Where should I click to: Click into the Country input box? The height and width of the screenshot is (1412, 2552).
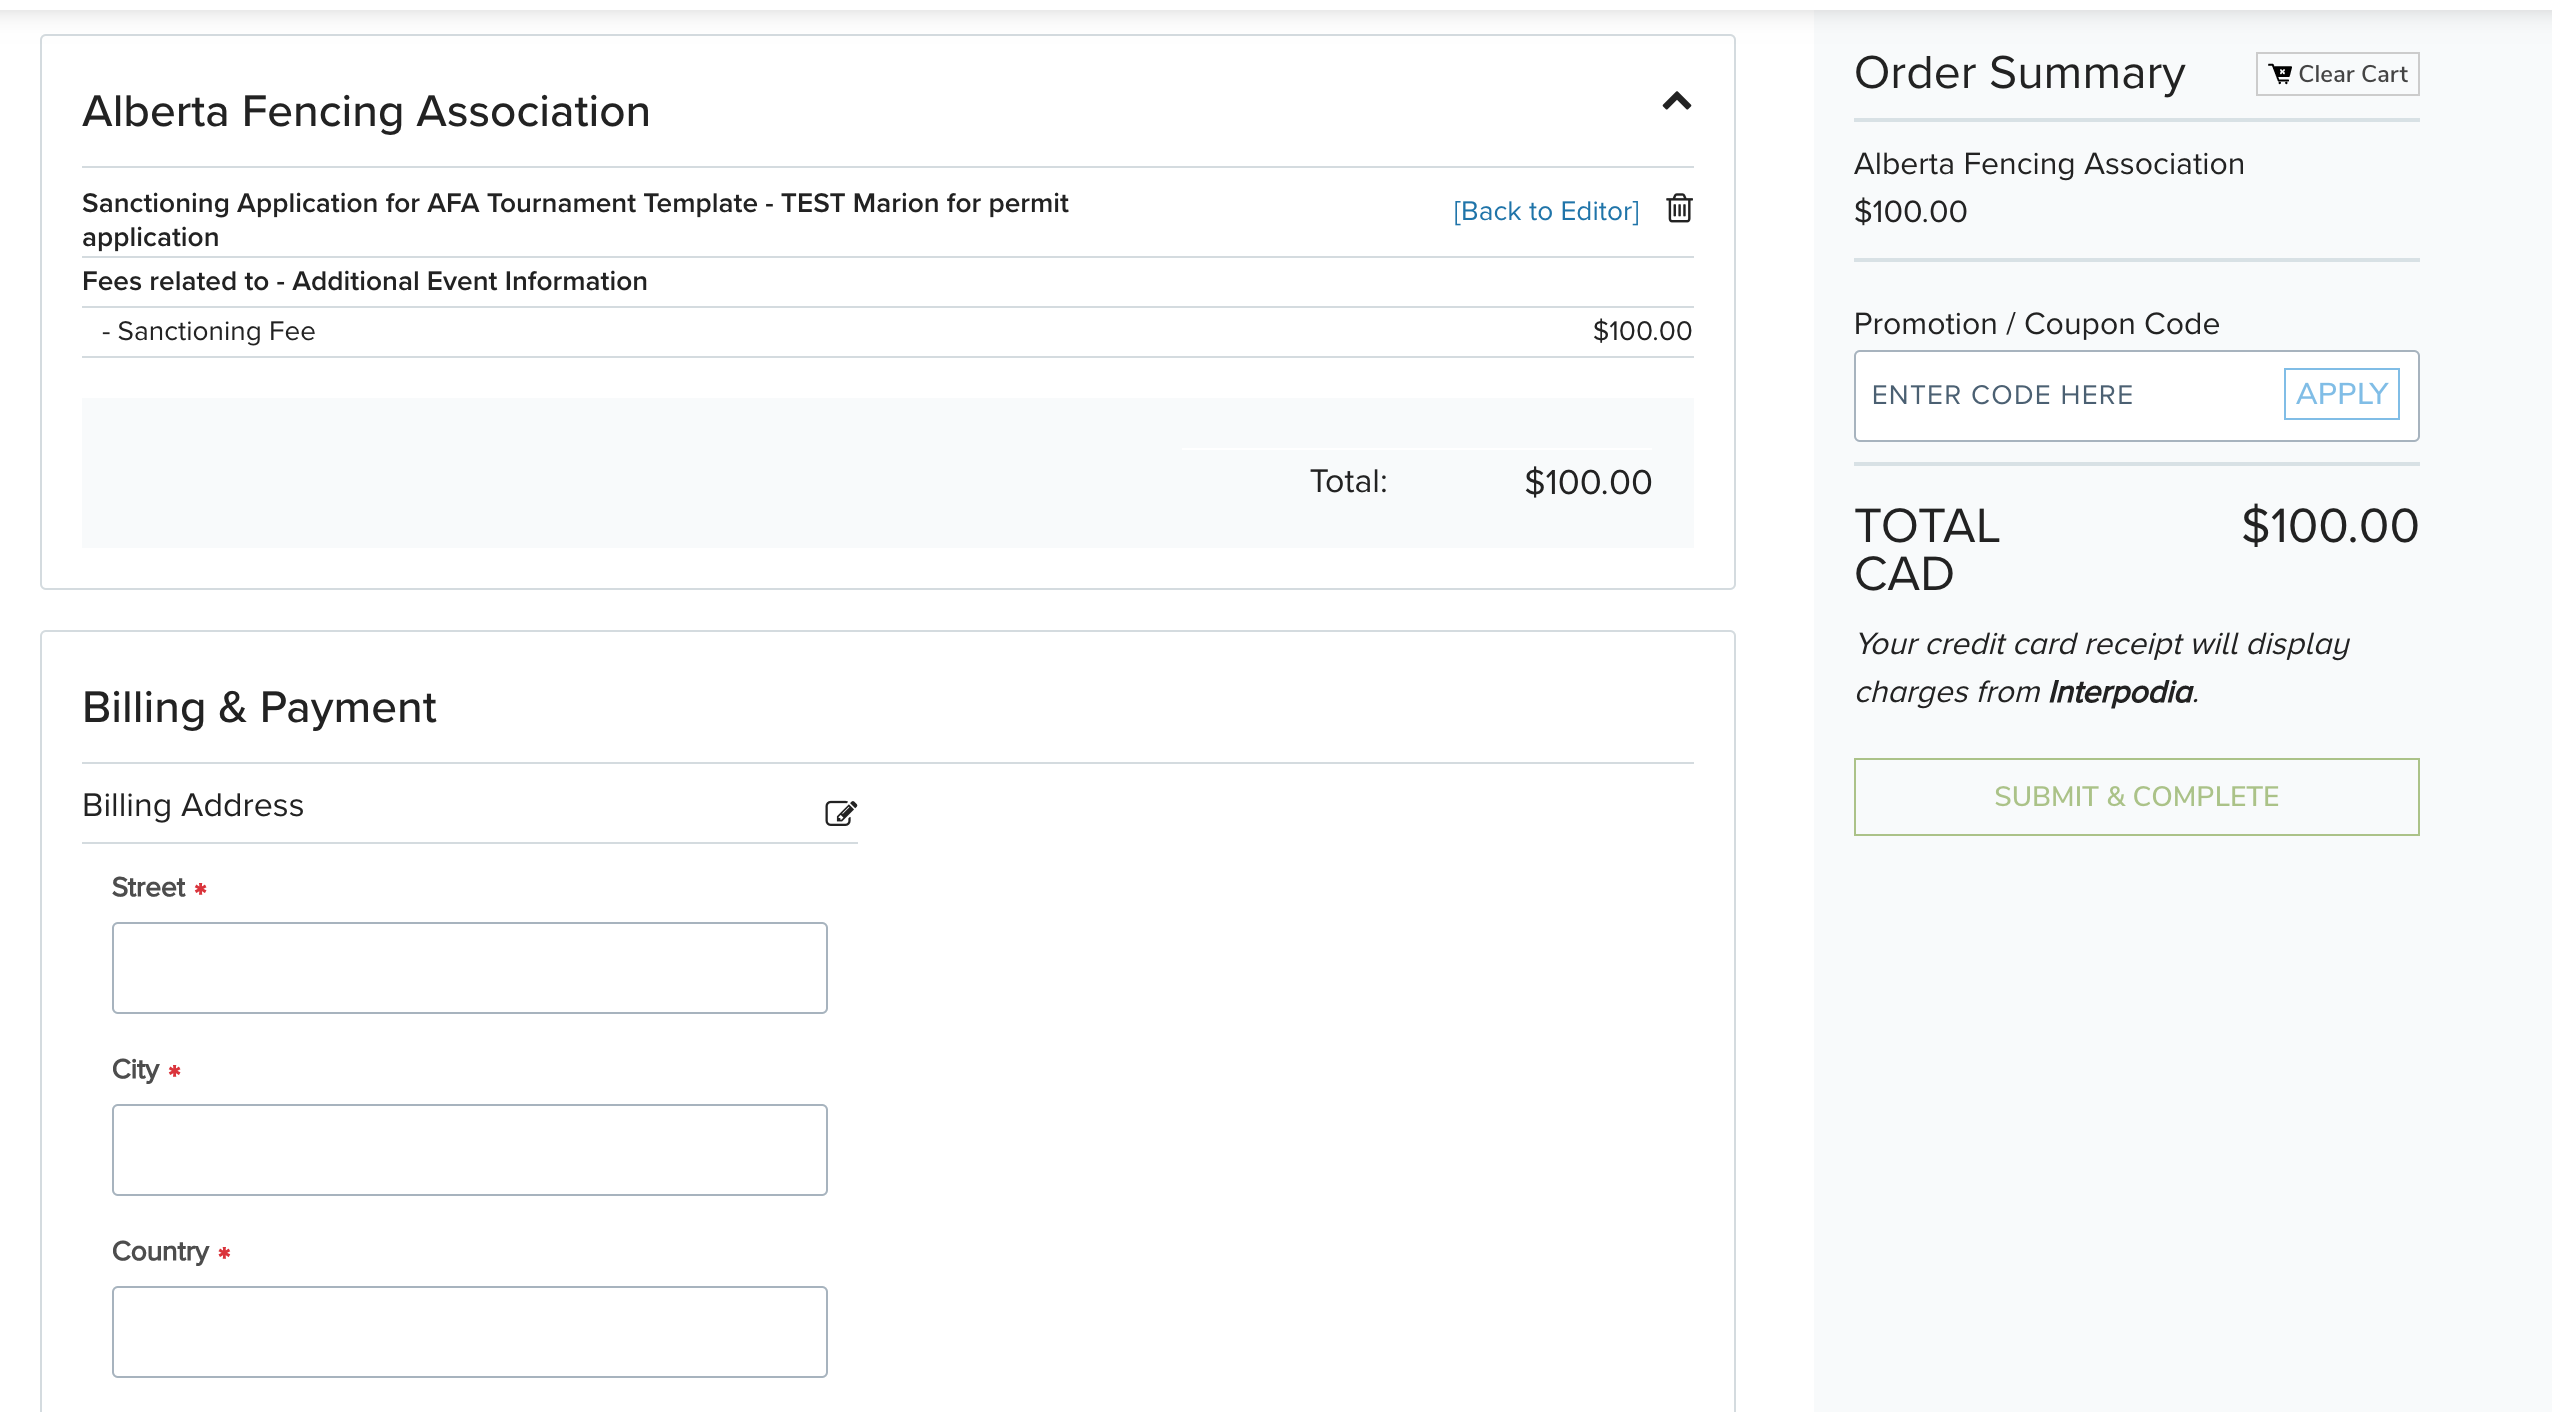pos(470,1332)
